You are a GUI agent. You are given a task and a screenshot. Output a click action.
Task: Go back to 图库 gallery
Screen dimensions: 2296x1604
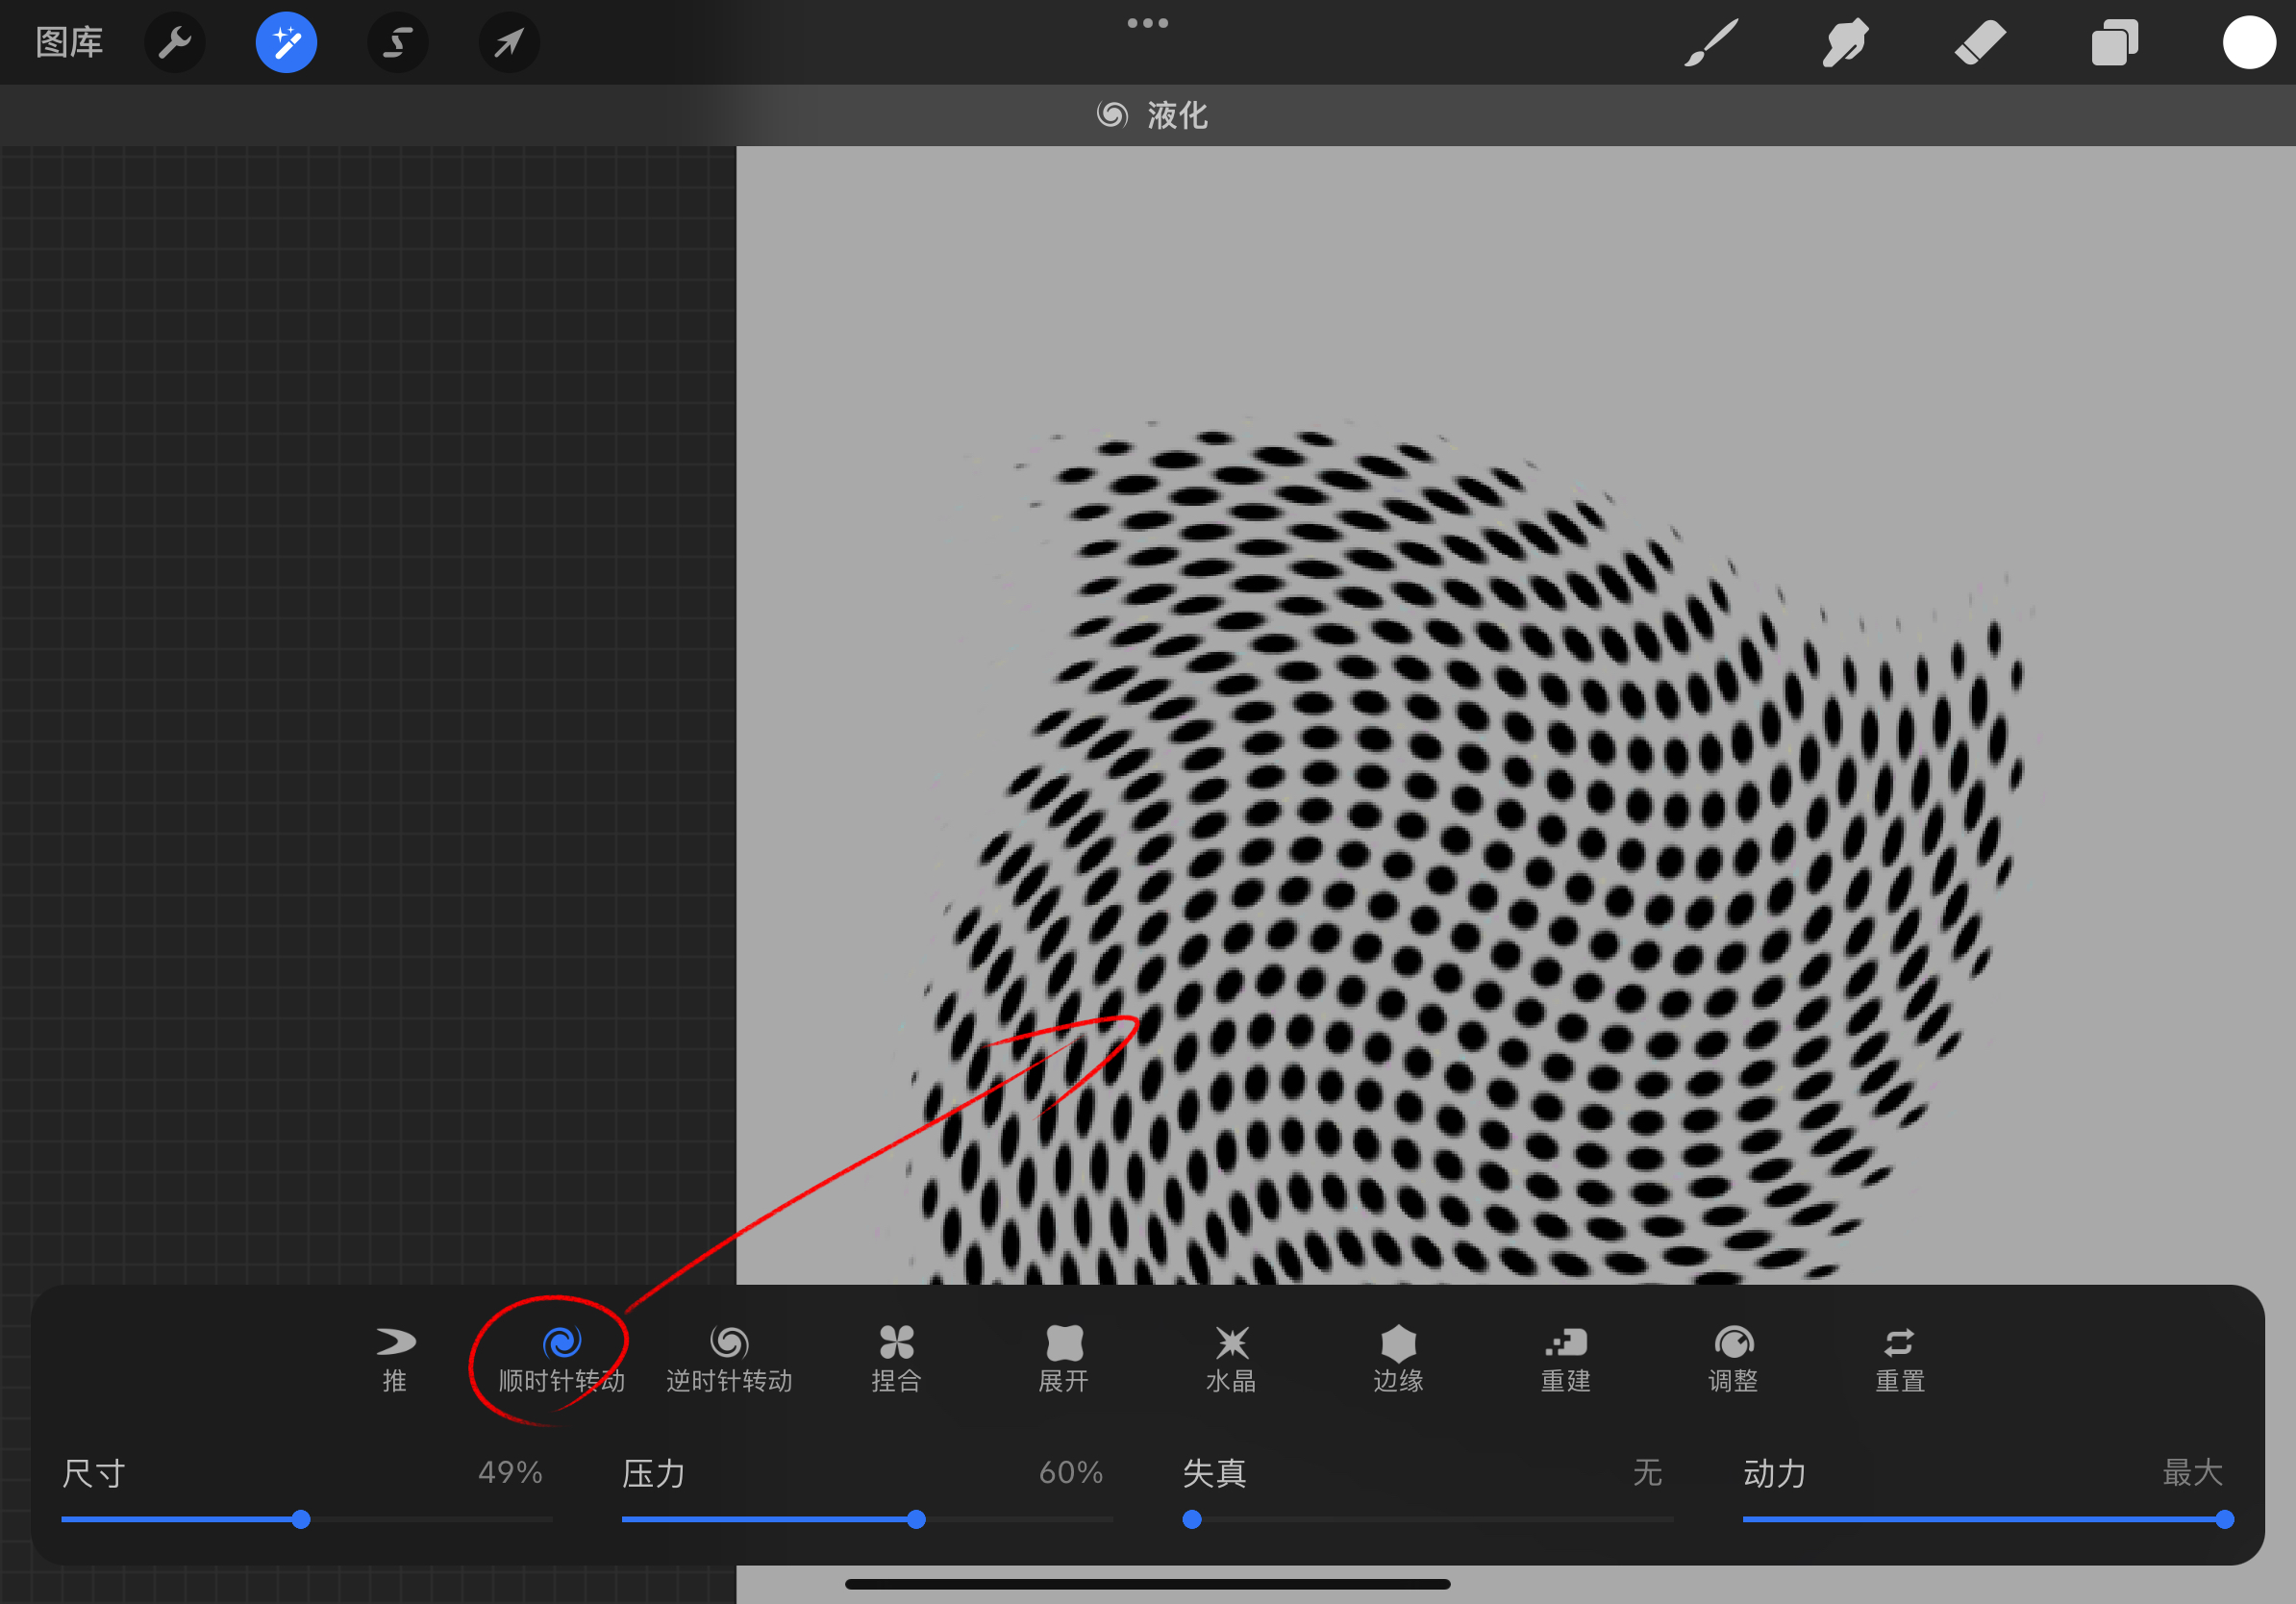(x=69, y=43)
